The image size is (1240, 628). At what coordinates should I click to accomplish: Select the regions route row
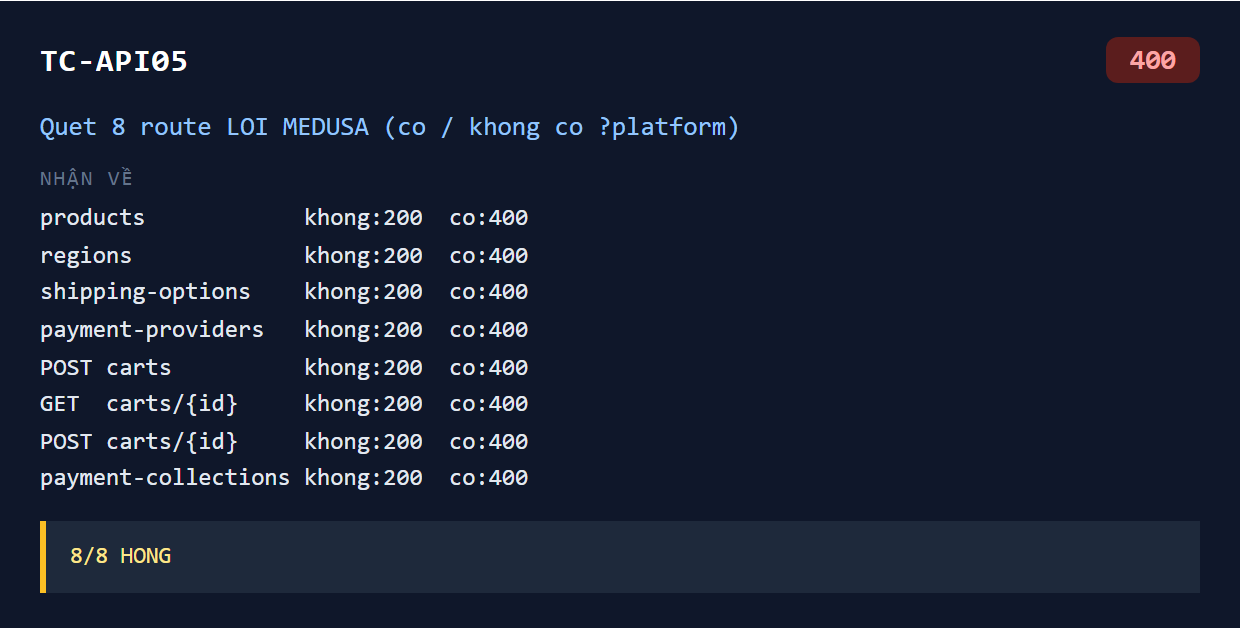284,255
